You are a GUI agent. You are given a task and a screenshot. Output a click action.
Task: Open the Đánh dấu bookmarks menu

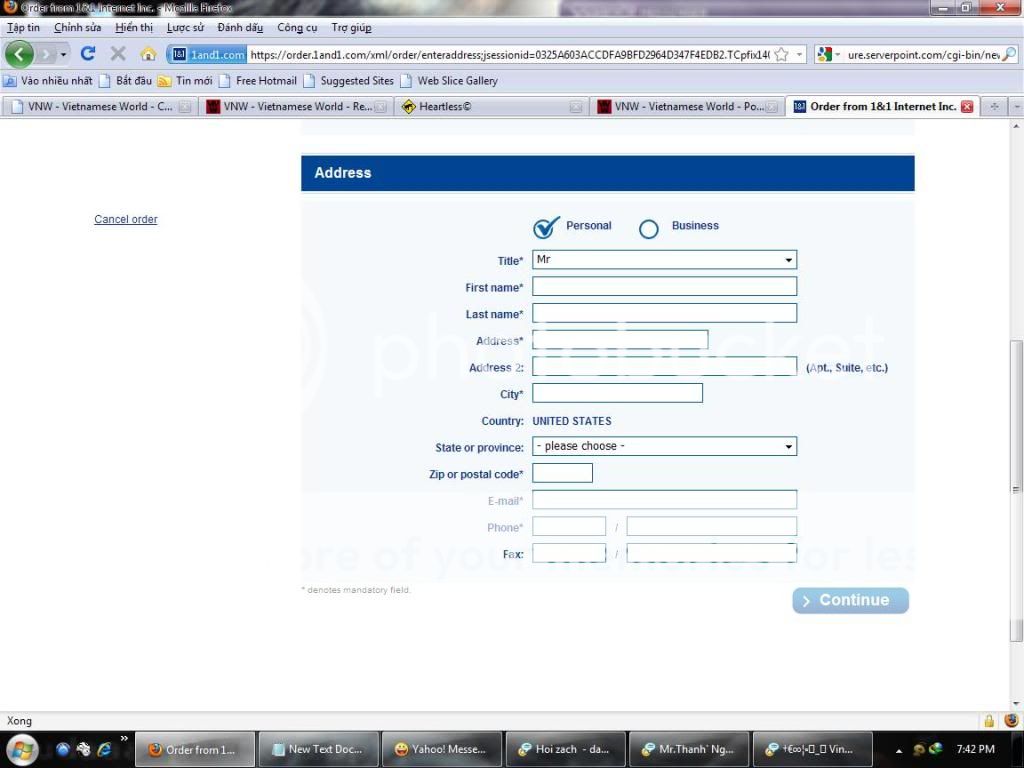coord(240,28)
